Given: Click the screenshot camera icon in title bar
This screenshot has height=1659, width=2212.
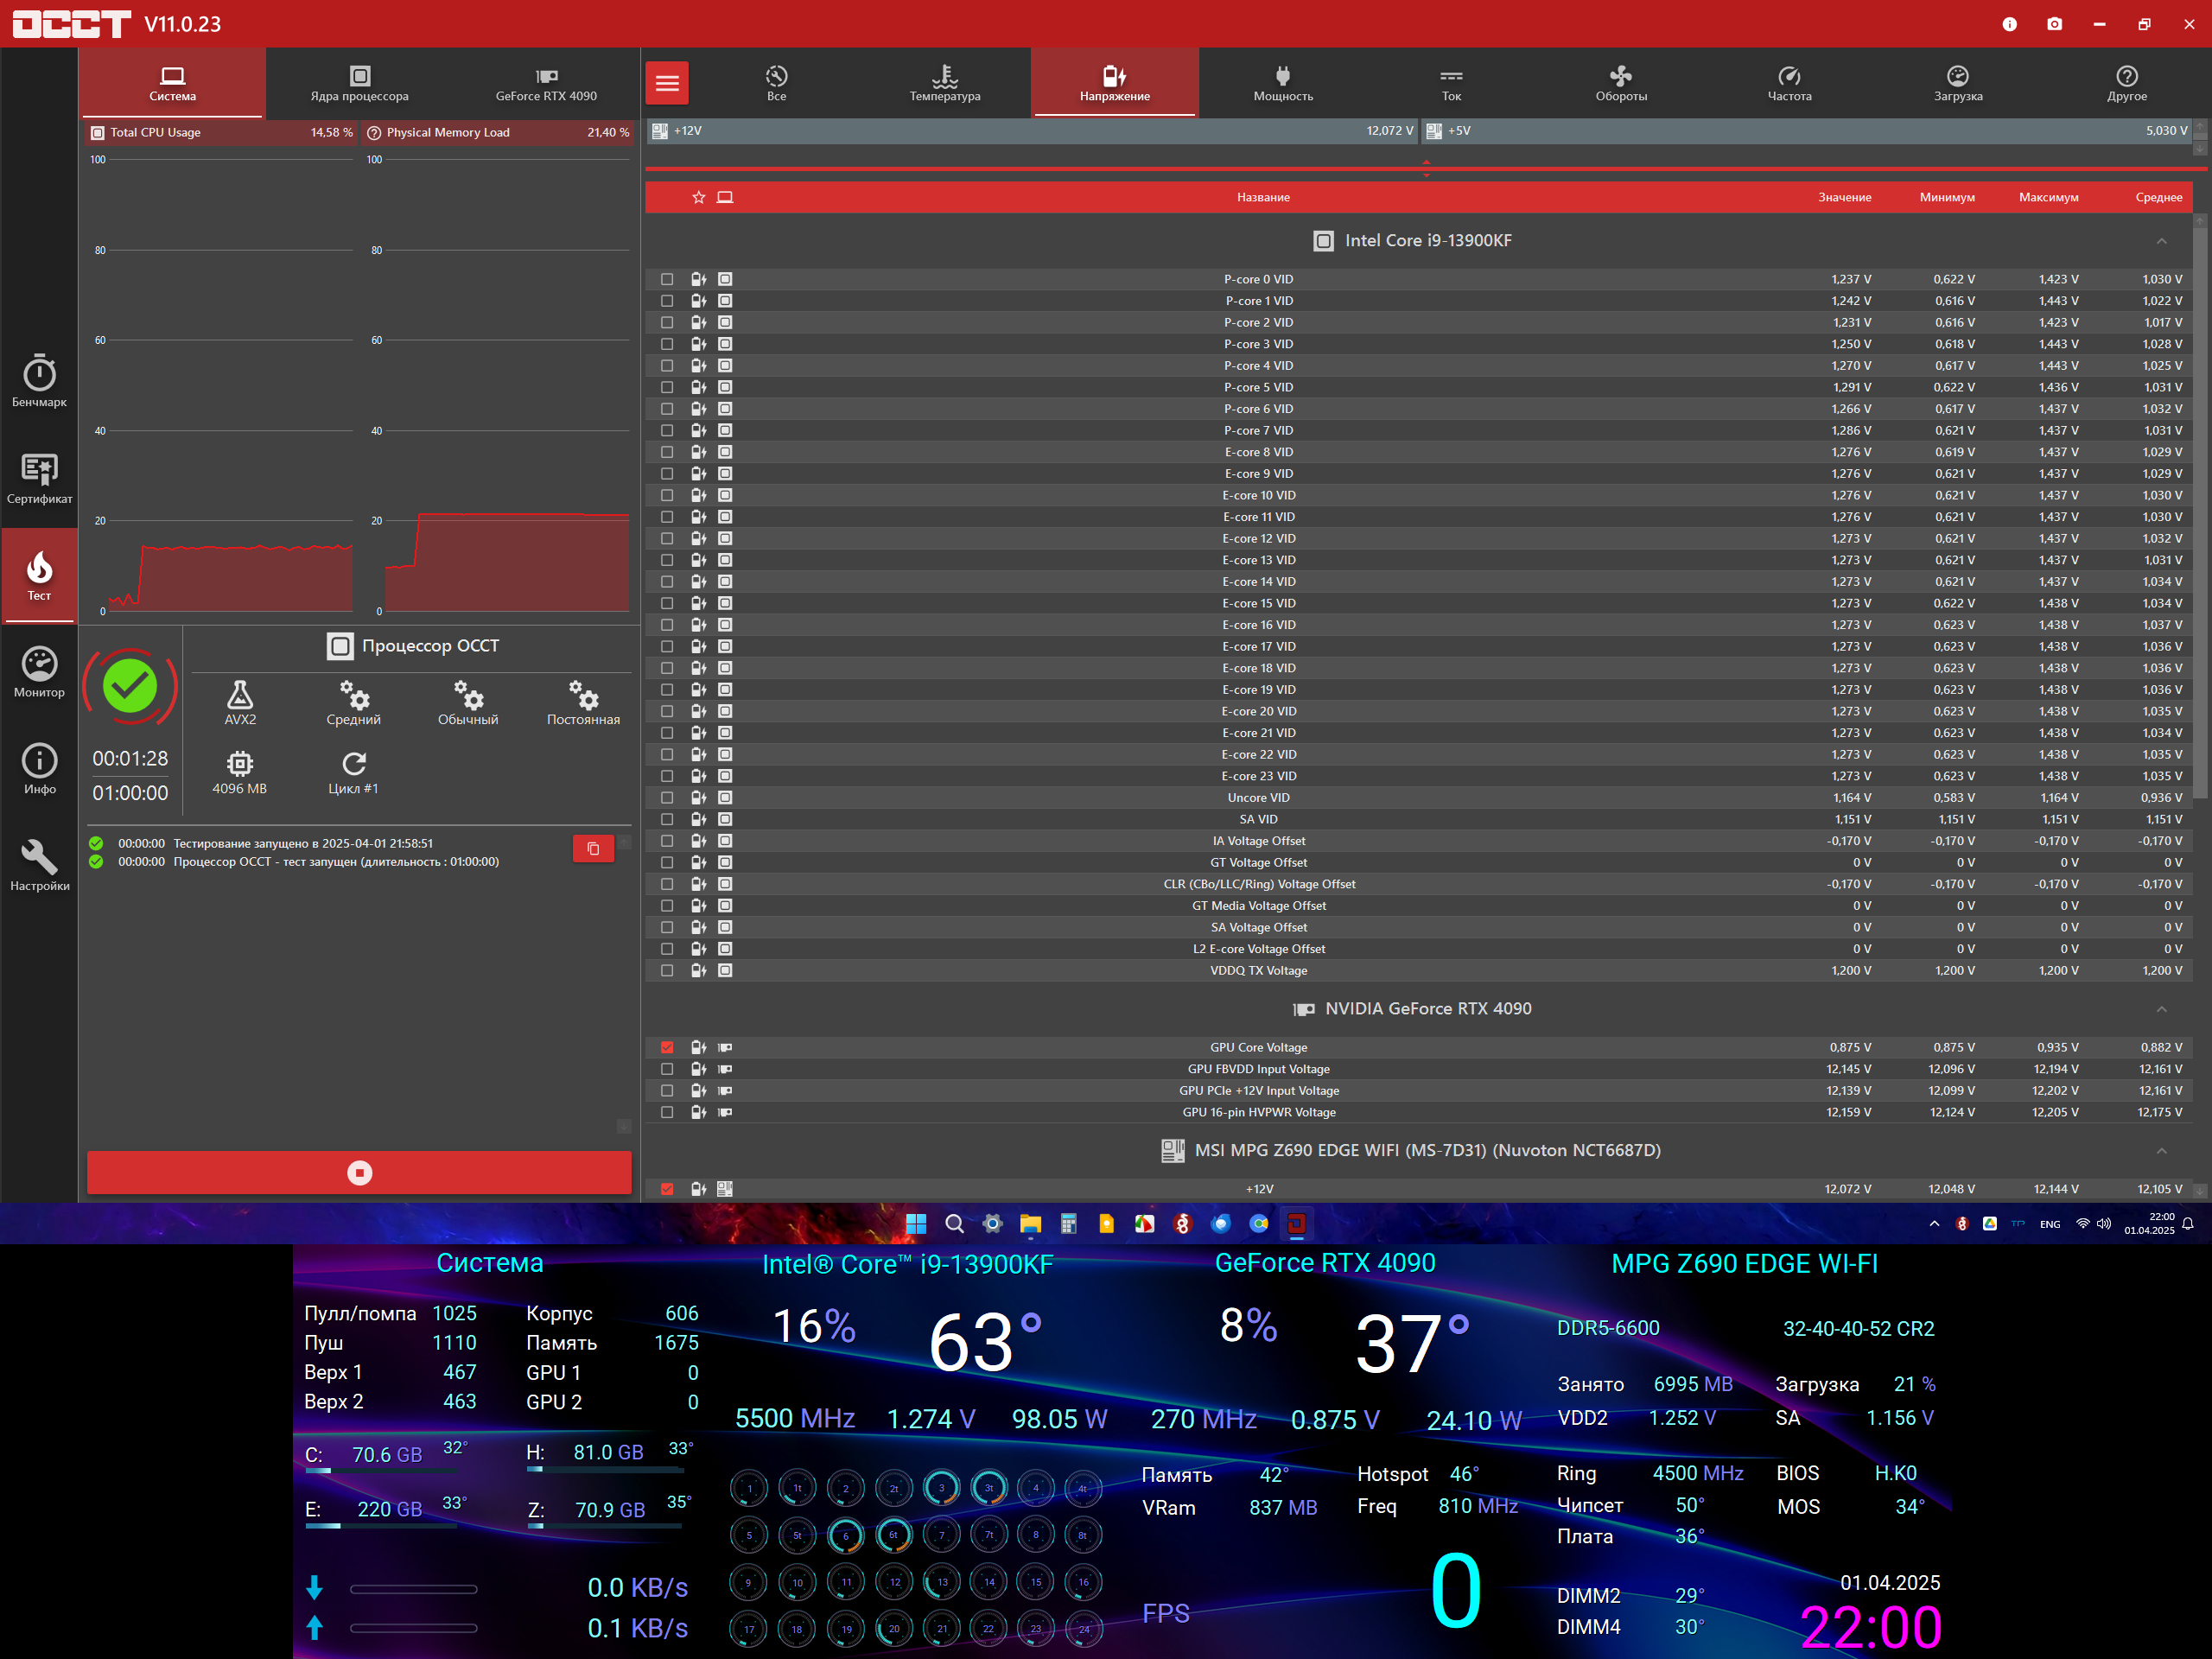Looking at the screenshot, I should tap(2054, 24).
